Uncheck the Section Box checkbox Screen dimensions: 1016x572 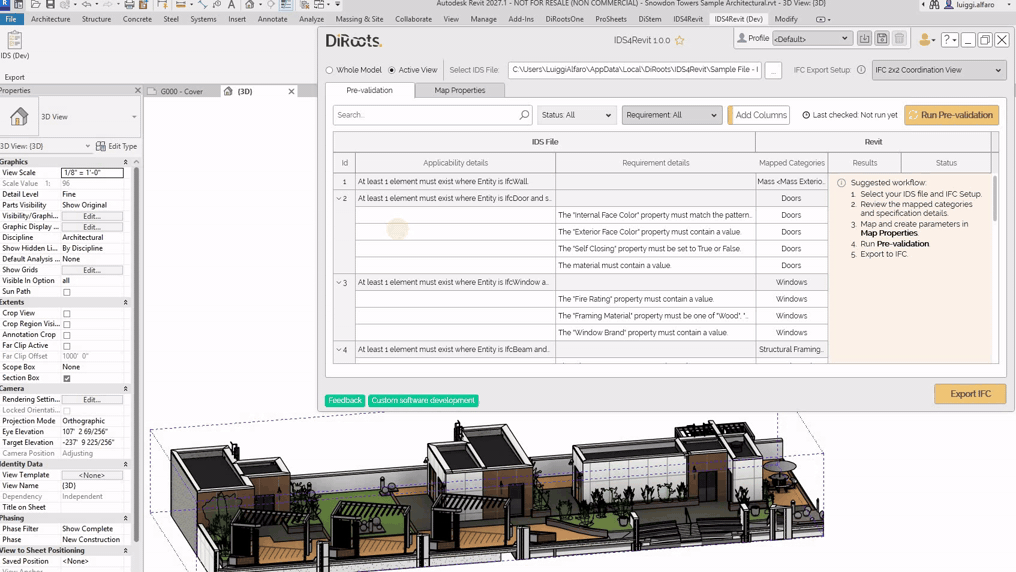[67, 378]
